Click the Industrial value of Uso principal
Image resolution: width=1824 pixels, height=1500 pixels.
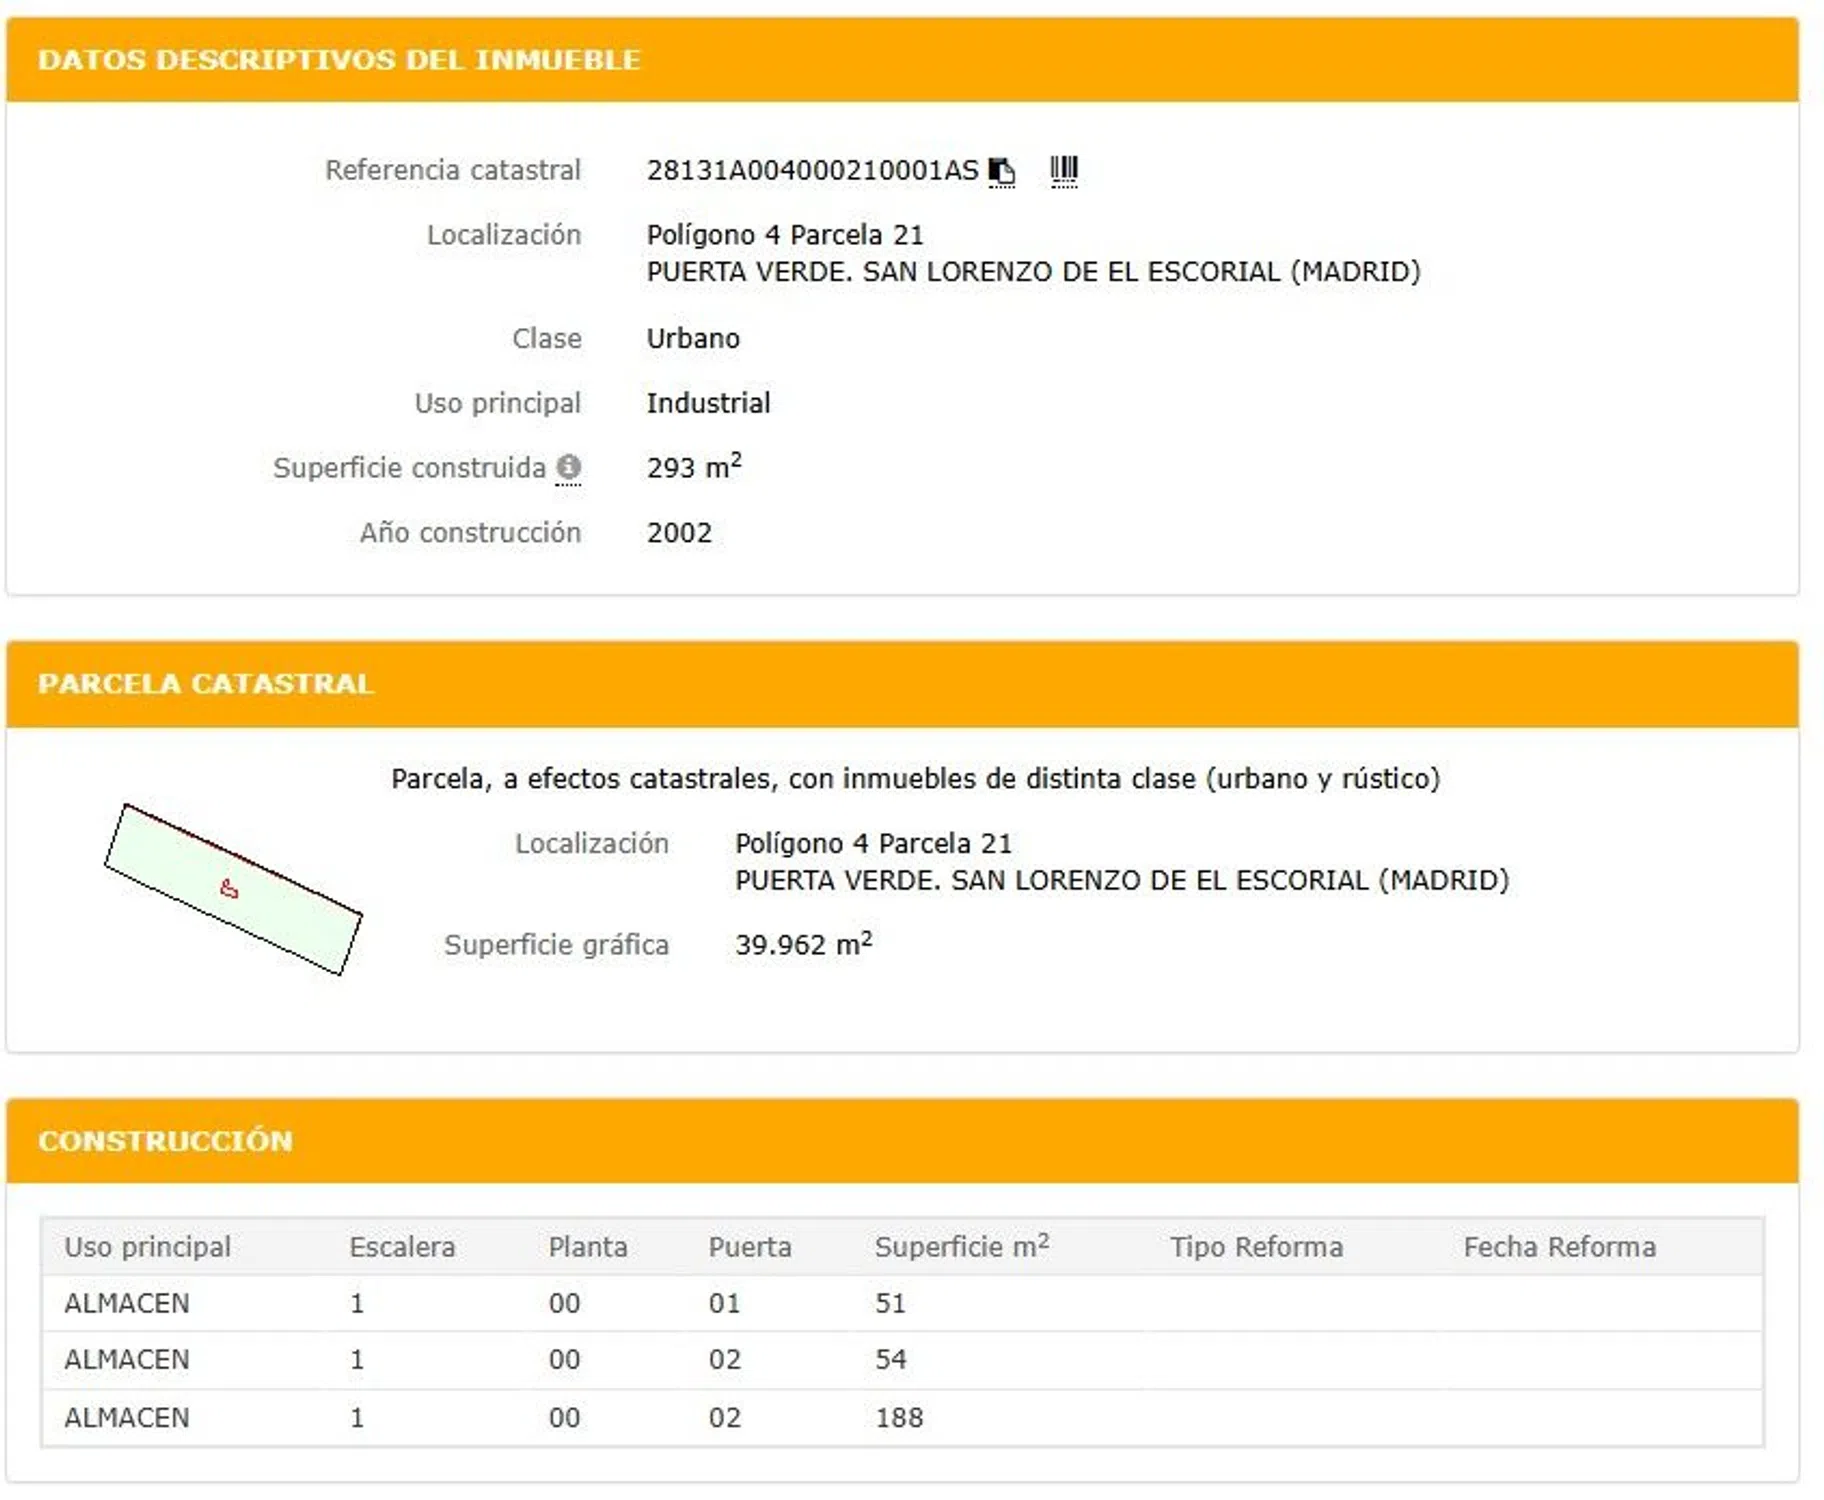coord(708,403)
